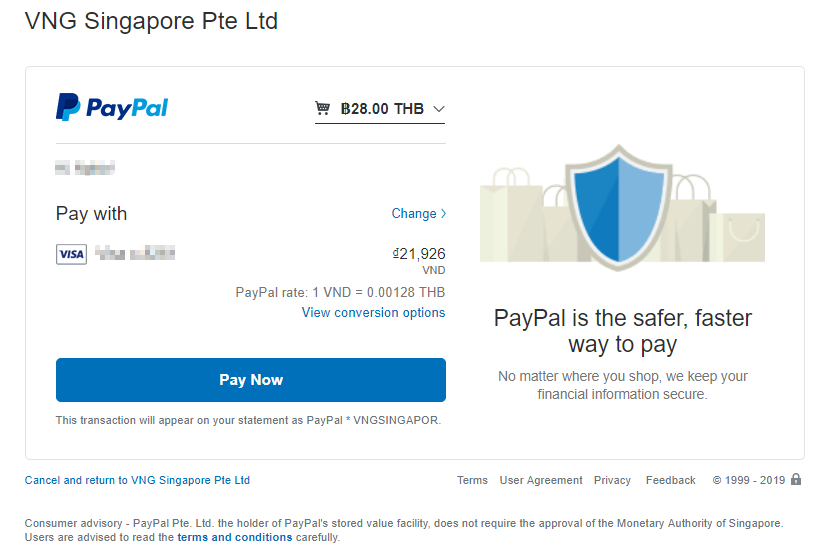
Task: Click the Pay Now button
Action: tap(251, 380)
